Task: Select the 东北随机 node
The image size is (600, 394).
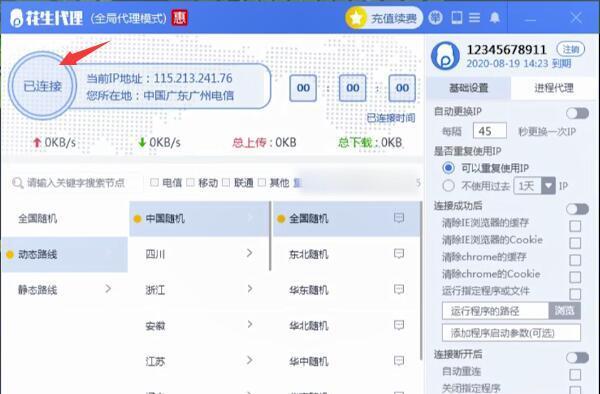Action: point(346,254)
